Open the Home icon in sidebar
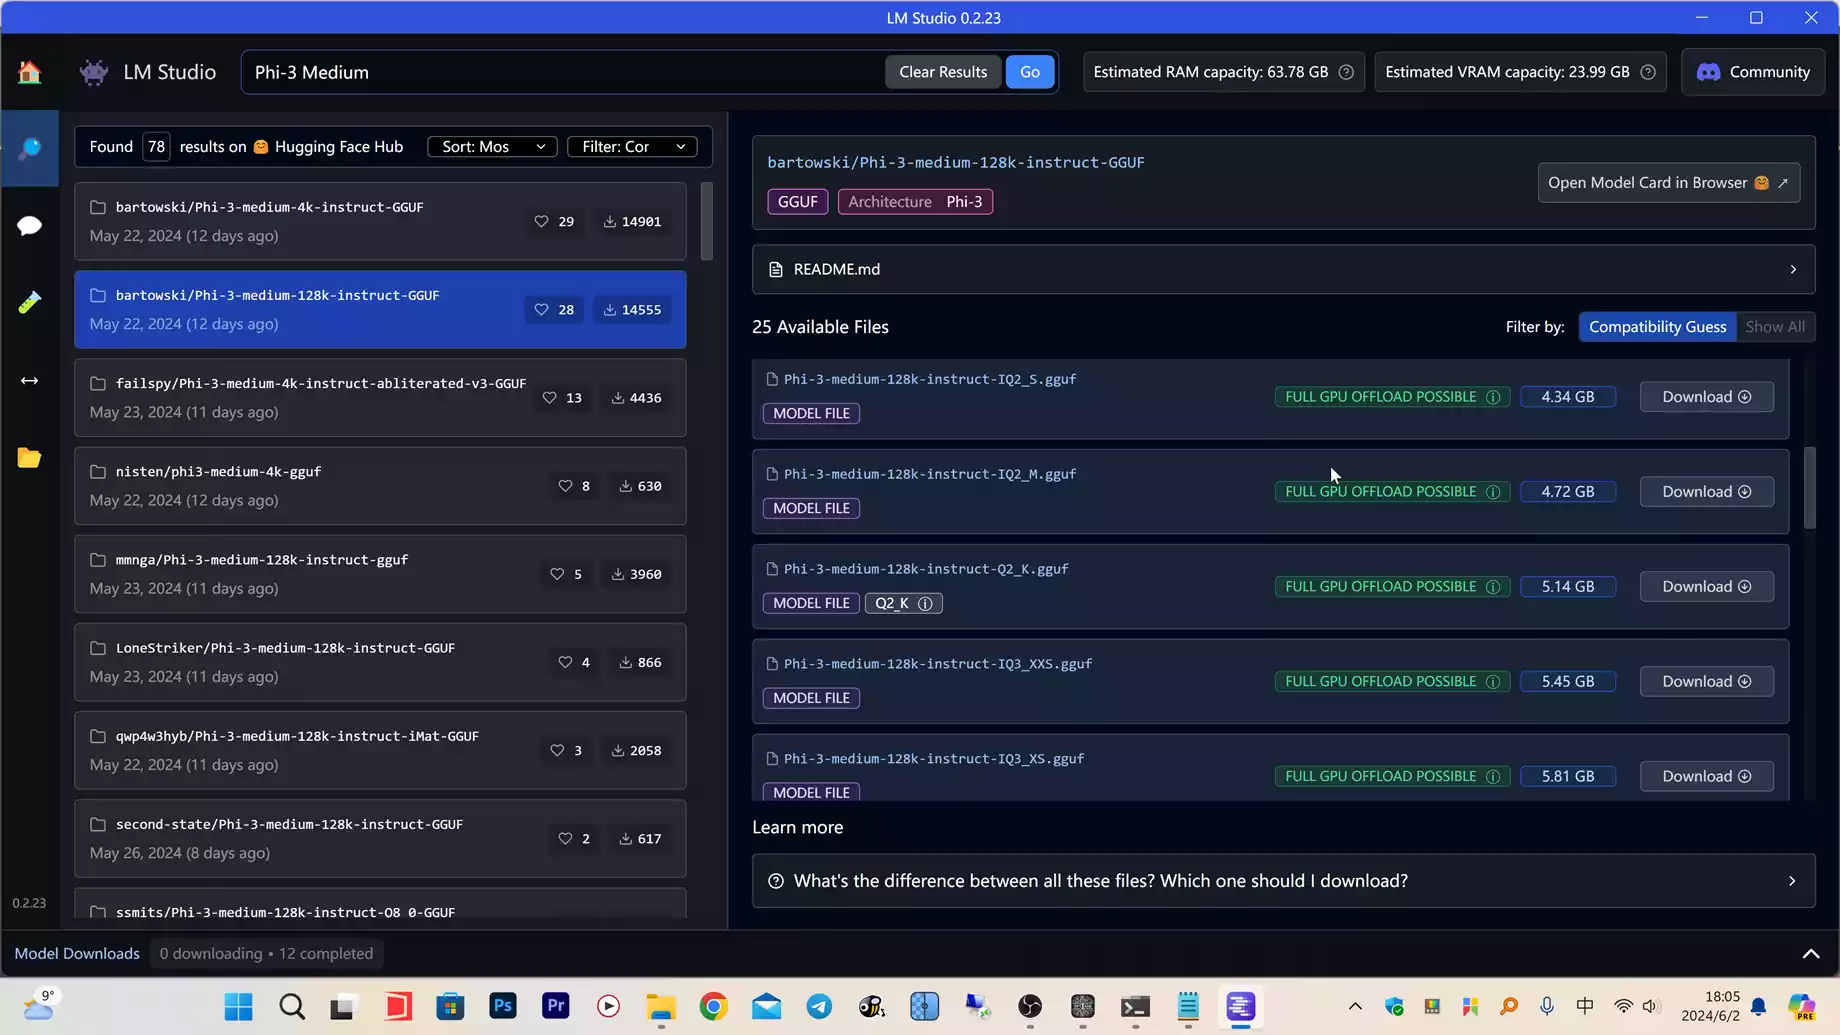 29,72
